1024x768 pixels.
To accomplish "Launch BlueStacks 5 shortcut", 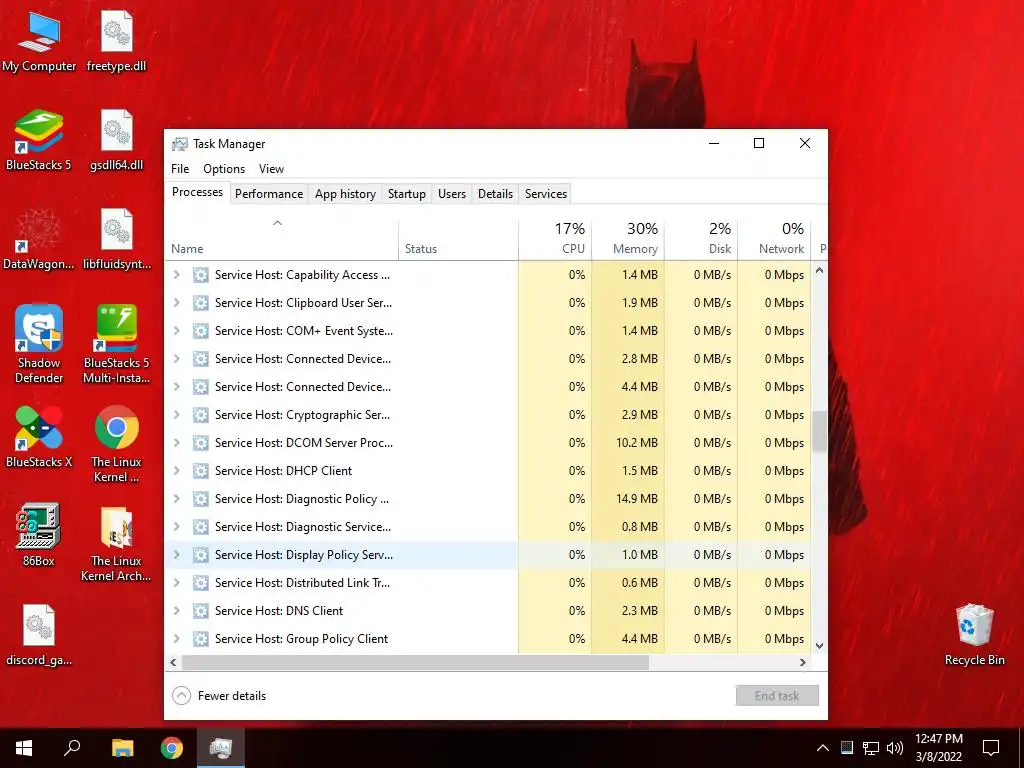I will (x=39, y=140).
